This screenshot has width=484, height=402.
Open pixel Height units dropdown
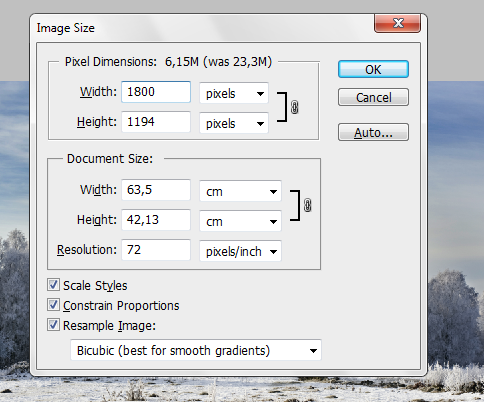[x=234, y=123]
